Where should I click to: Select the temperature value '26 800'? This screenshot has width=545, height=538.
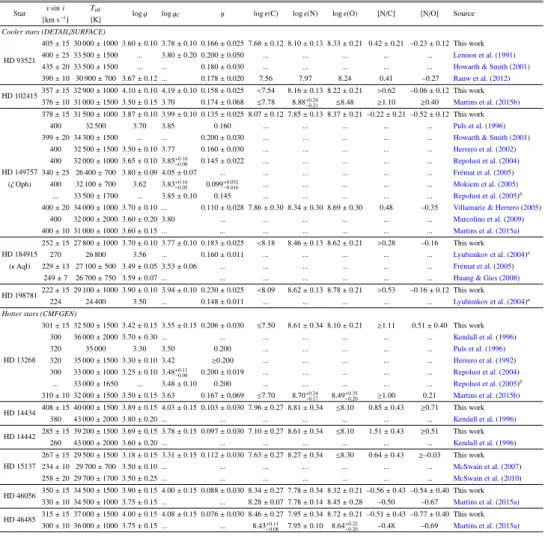[96, 254]
